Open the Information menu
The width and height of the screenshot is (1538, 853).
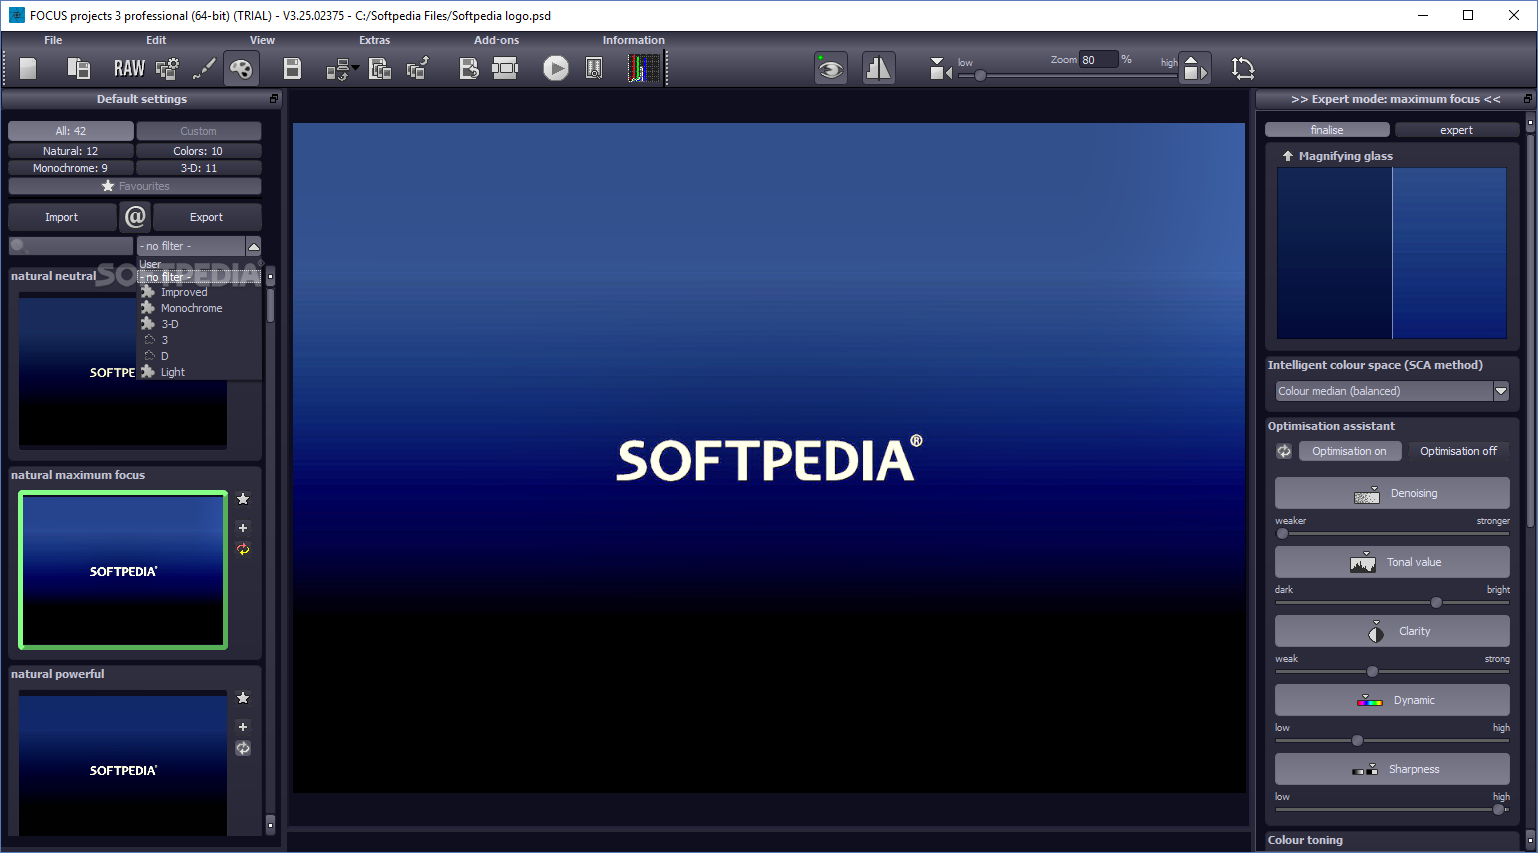[x=633, y=40]
